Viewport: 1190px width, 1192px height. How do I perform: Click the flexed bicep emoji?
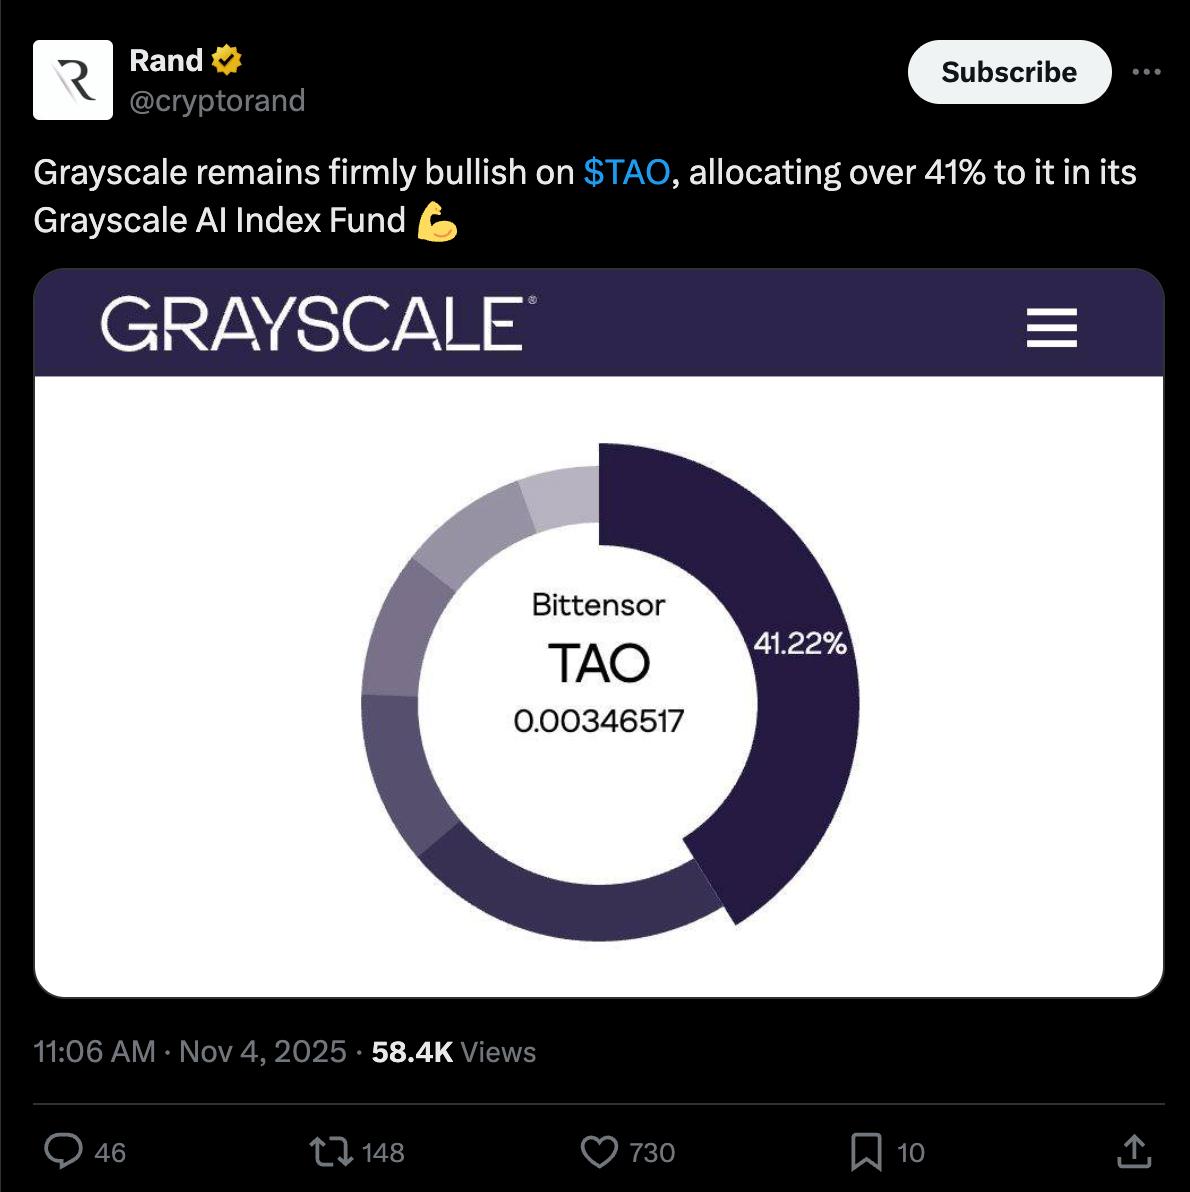point(437,221)
